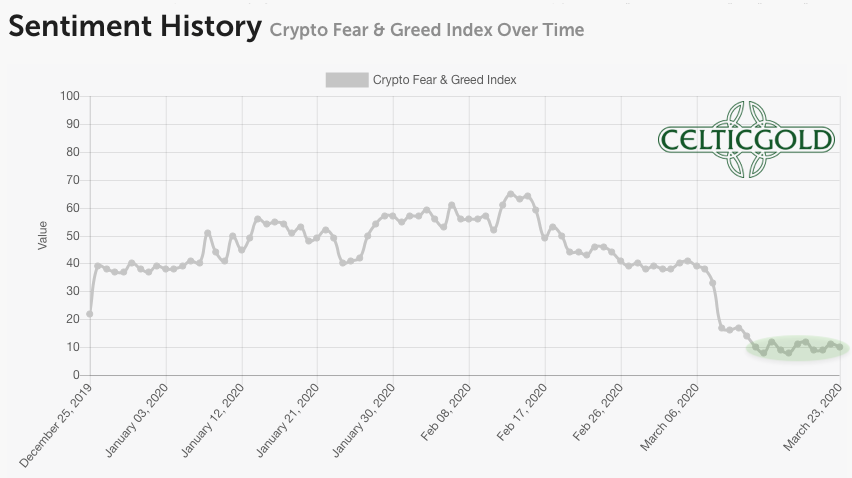Toggle the Crypto Fear & Greed Index legend label
This screenshot has height=478, width=852.
(x=444, y=80)
